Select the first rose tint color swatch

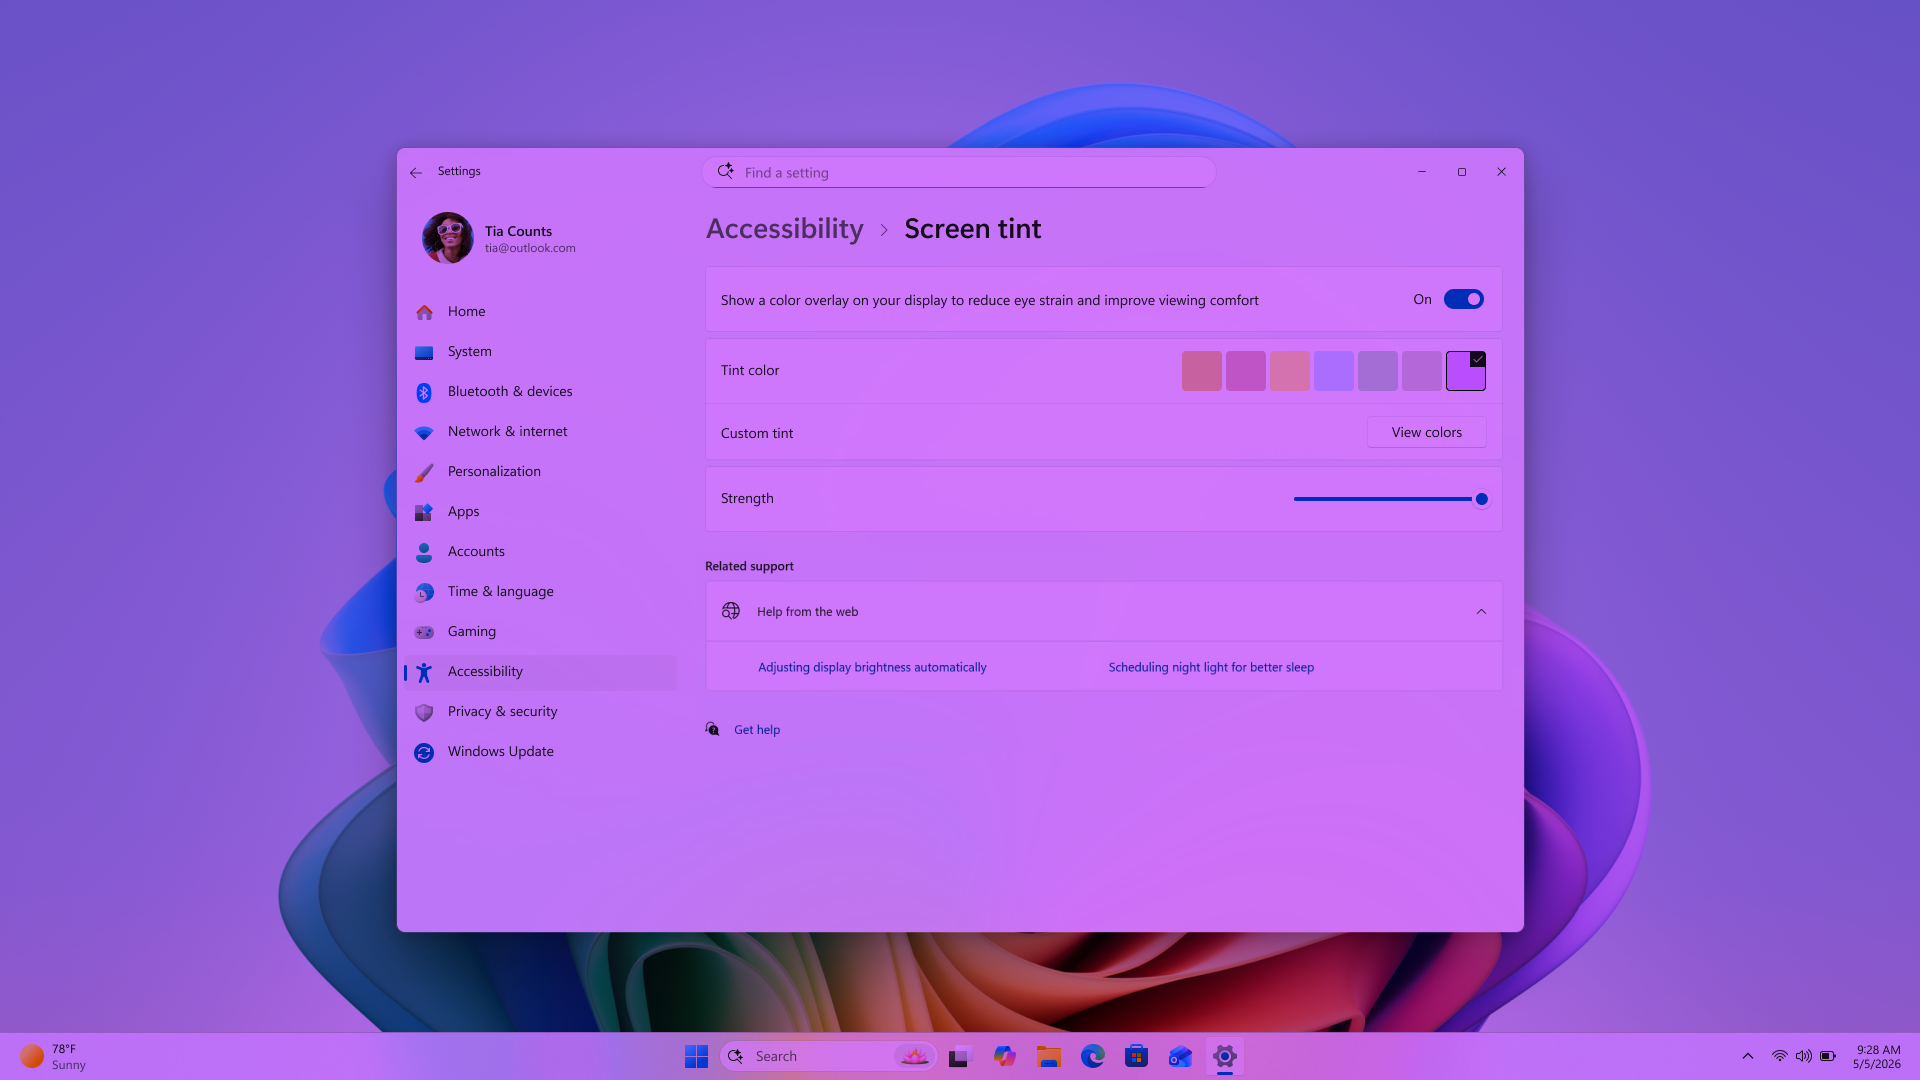pos(1202,371)
